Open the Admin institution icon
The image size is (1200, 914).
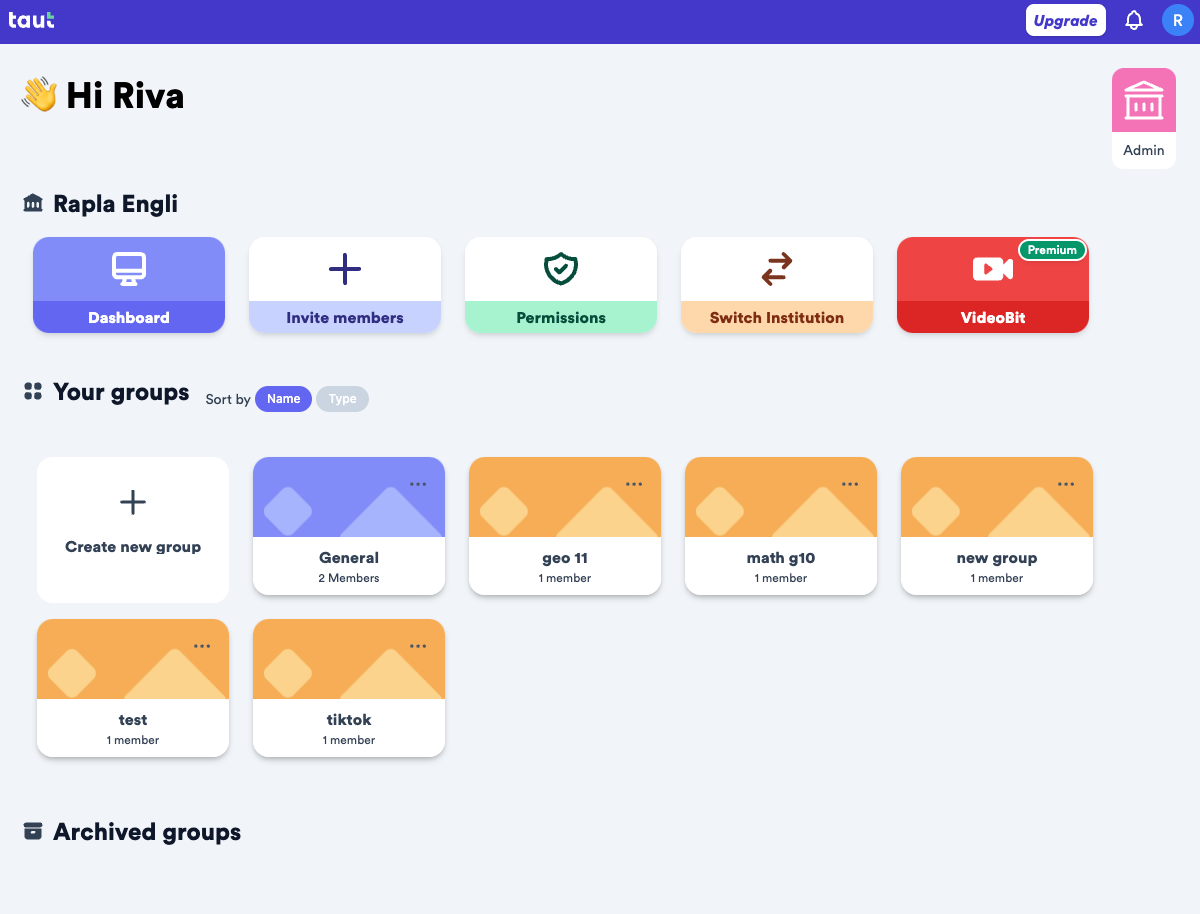click(x=1144, y=101)
